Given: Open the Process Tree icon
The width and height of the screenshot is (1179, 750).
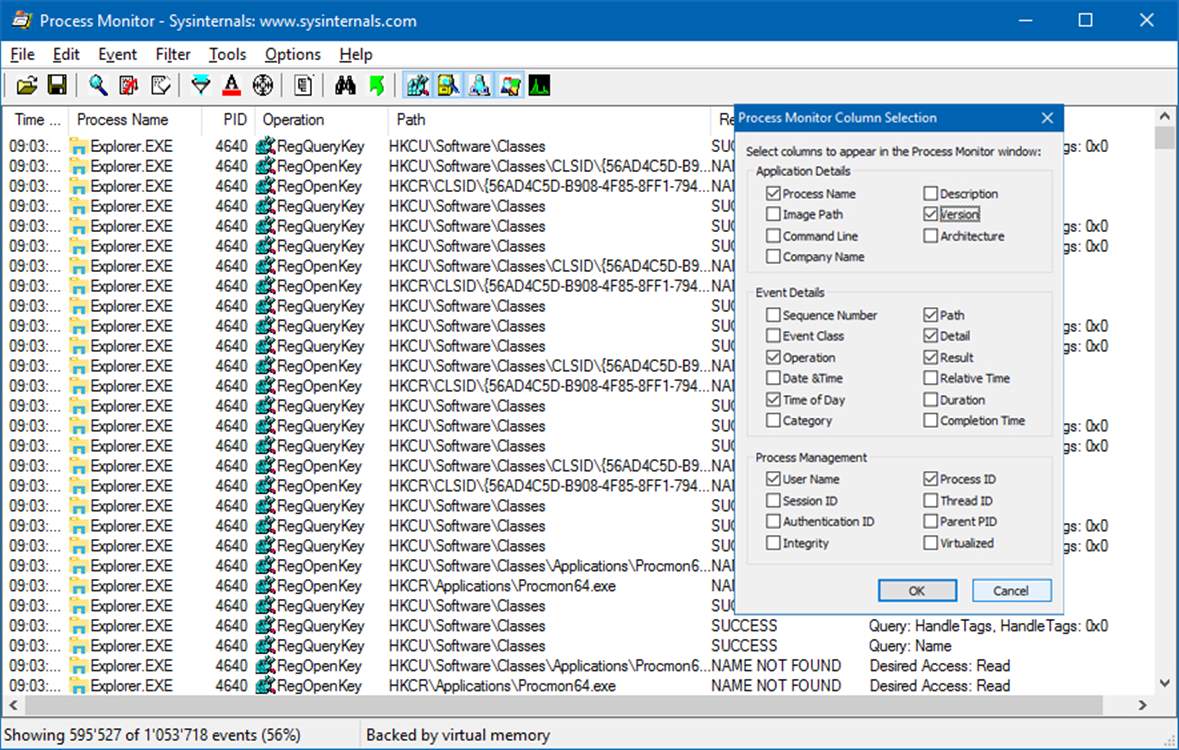Looking at the screenshot, I should click(x=303, y=86).
